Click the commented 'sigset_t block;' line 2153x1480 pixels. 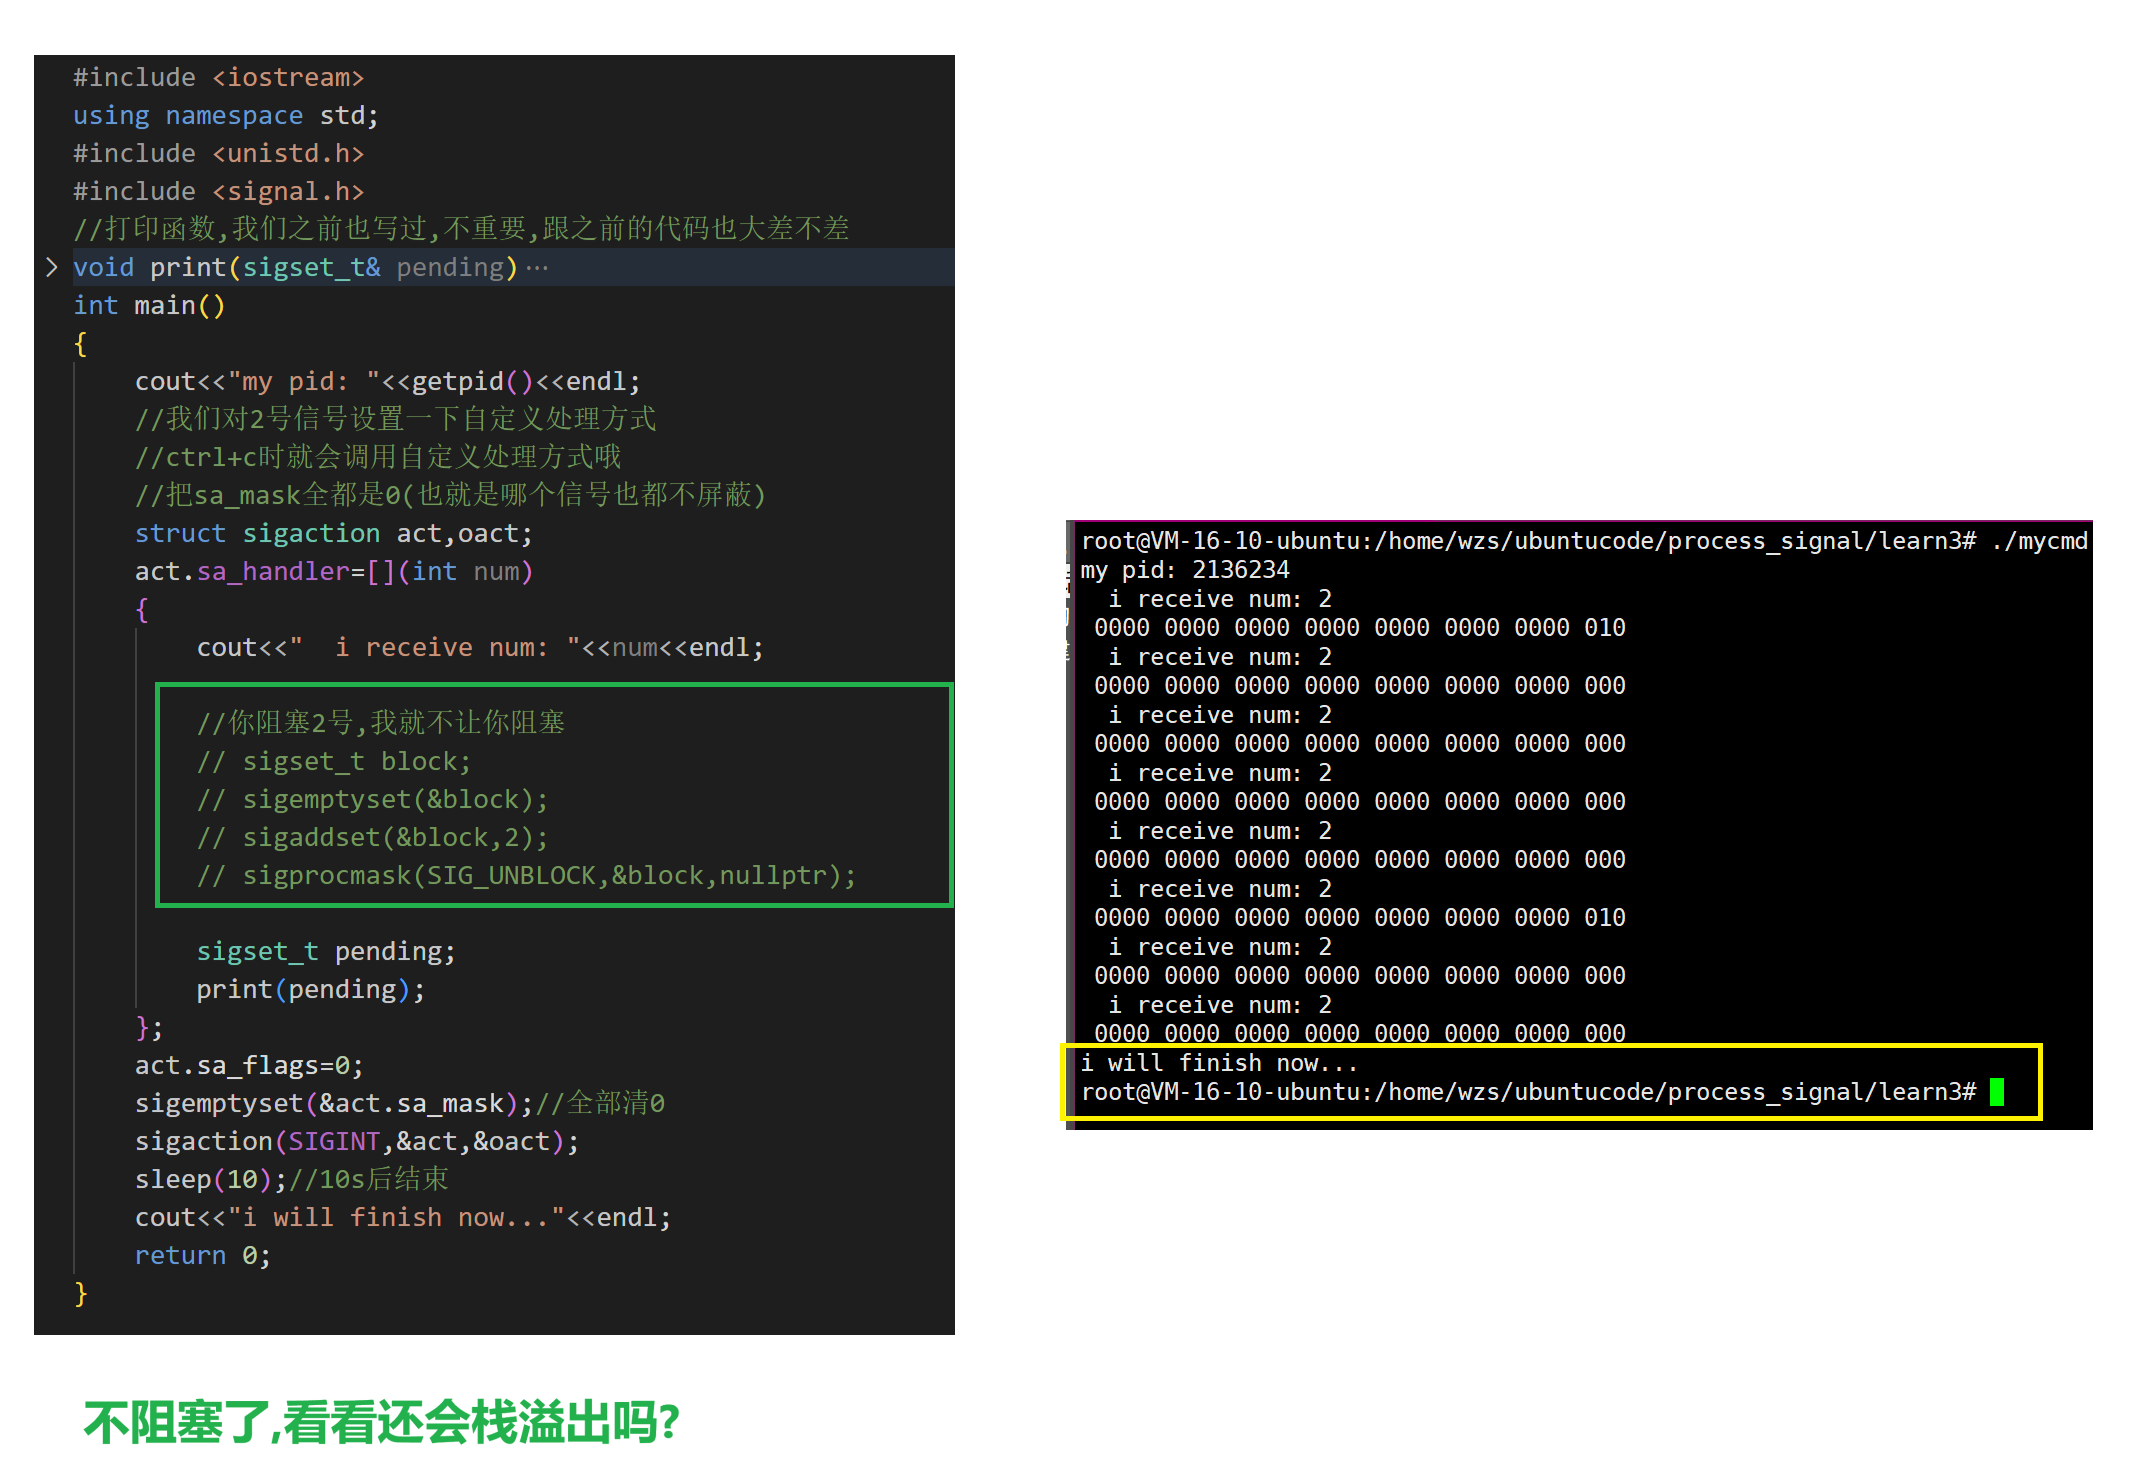coord(334,761)
